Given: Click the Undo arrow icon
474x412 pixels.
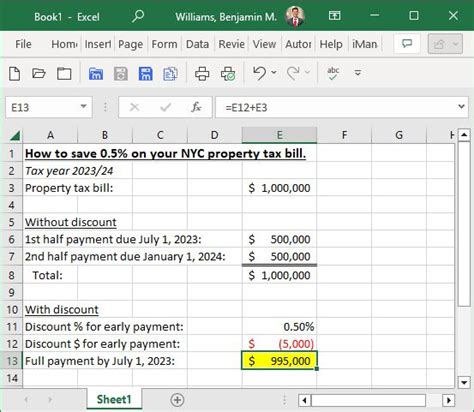Looking at the screenshot, I should (259, 73).
